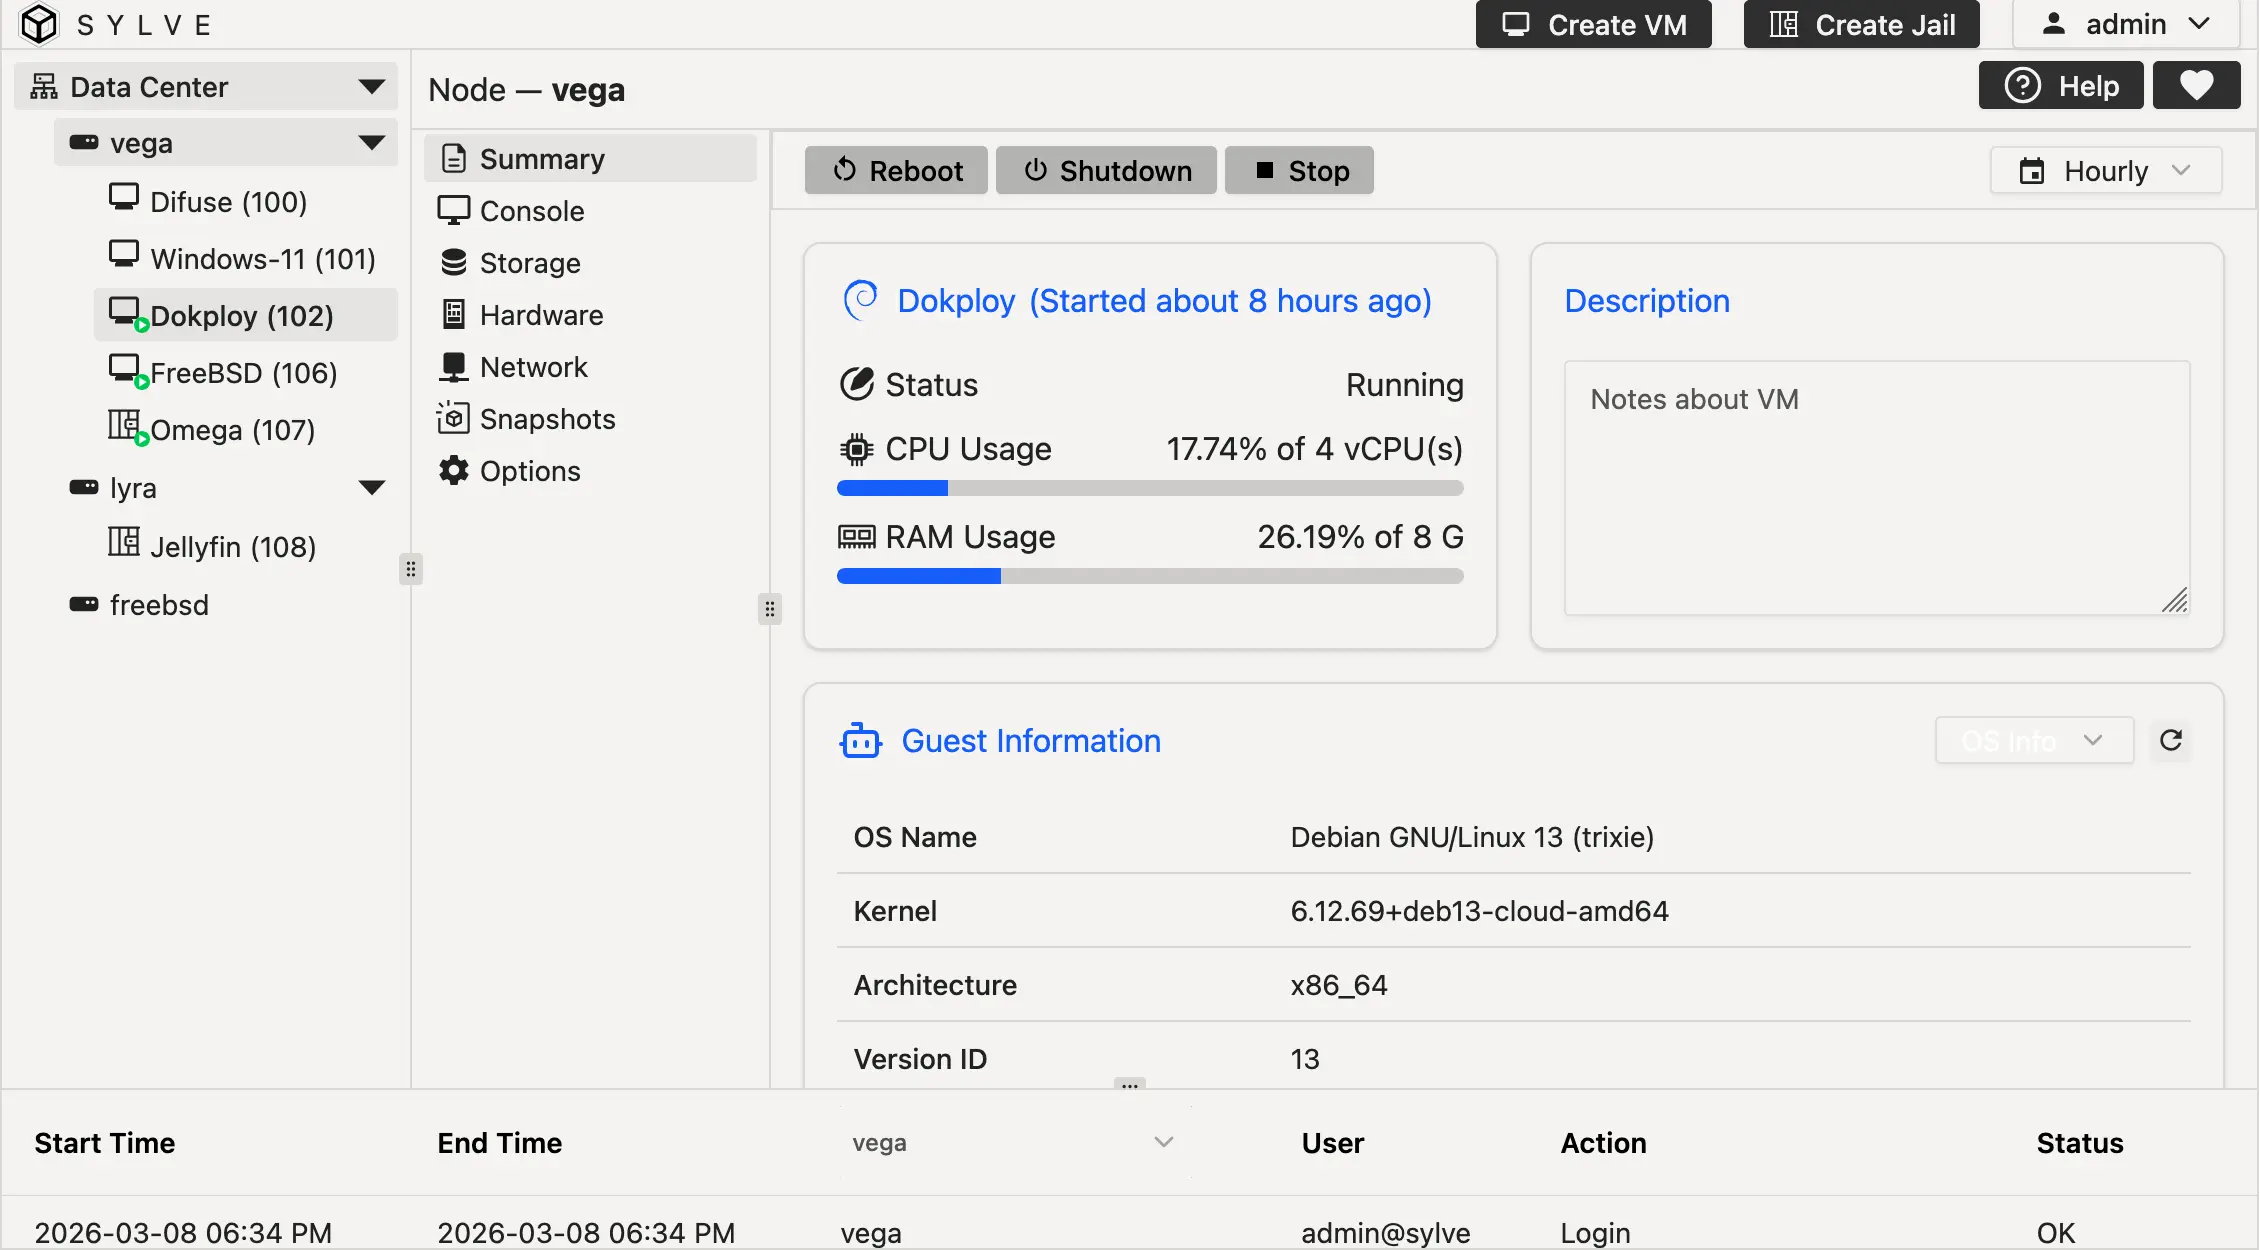
Task: Click the Guest Information refresh icon
Action: tap(2170, 741)
